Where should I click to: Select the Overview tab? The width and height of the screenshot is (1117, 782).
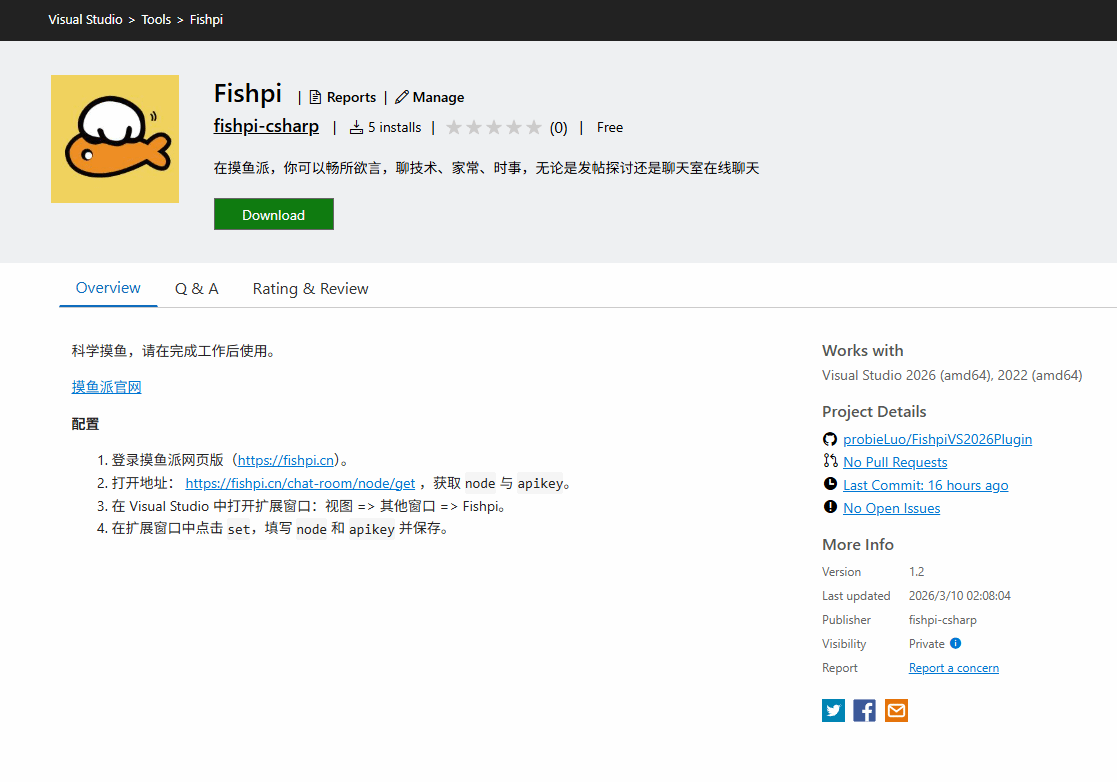(108, 288)
